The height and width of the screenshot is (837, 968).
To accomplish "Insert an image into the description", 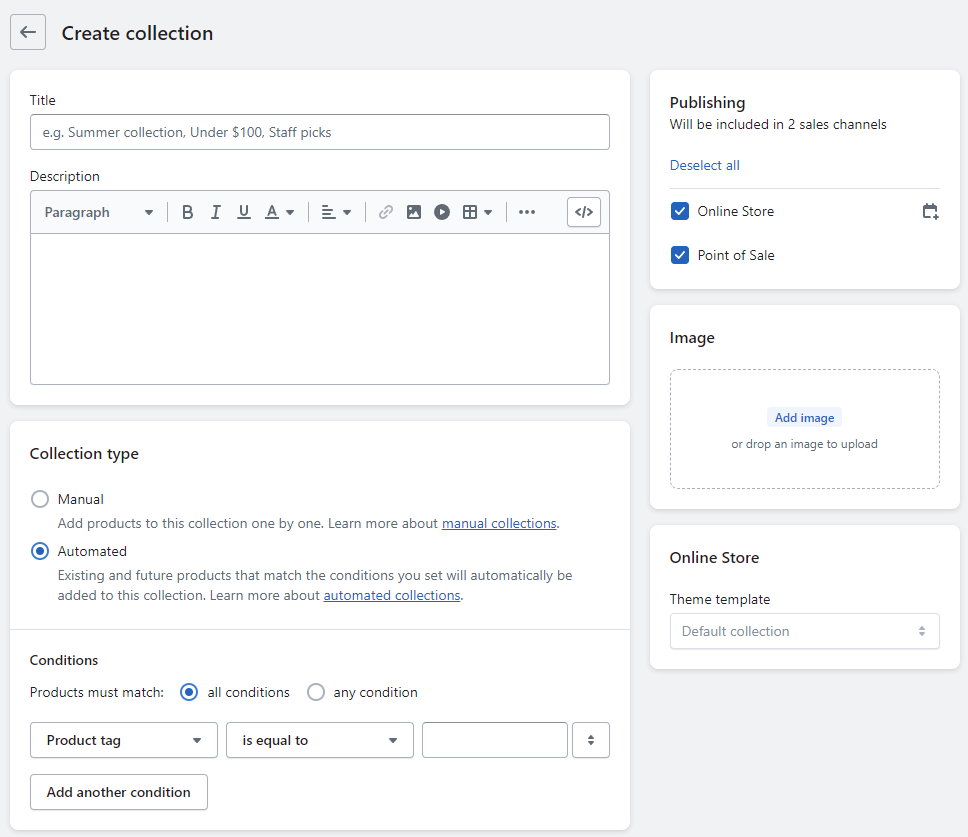I will pos(413,212).
